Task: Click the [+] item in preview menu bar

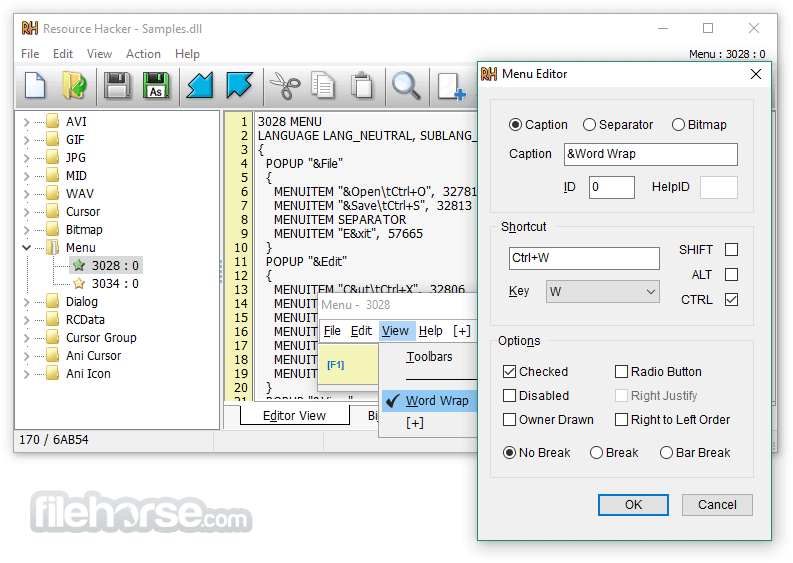Action: [461, 330]
